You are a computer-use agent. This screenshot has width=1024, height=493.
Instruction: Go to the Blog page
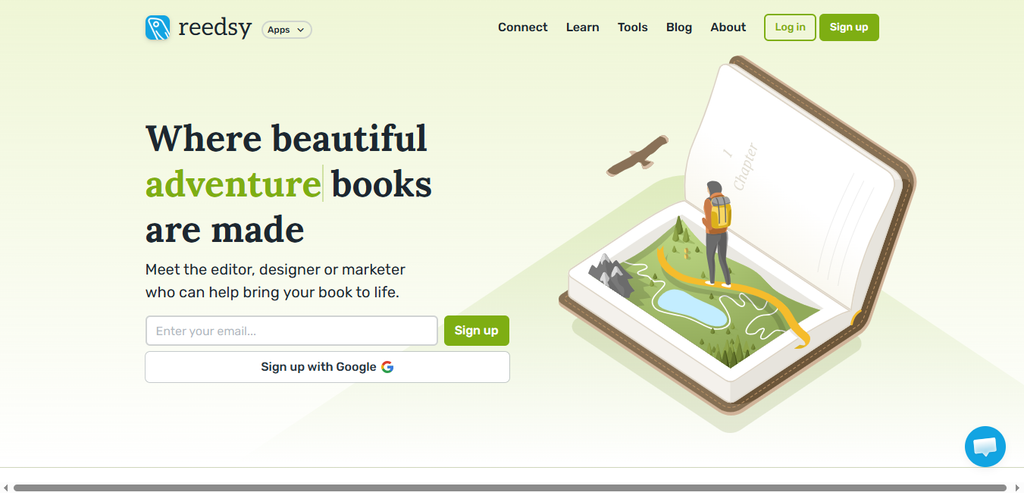pos(679,27)
